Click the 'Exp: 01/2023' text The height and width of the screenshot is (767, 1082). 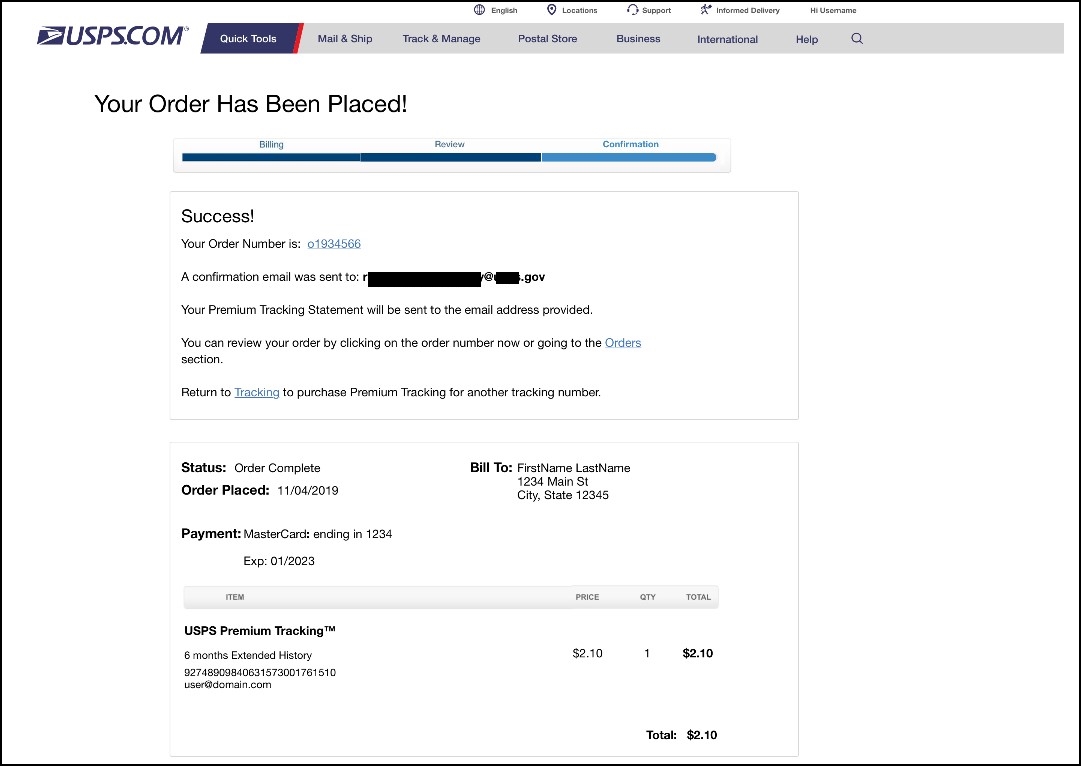click(279, 561)
